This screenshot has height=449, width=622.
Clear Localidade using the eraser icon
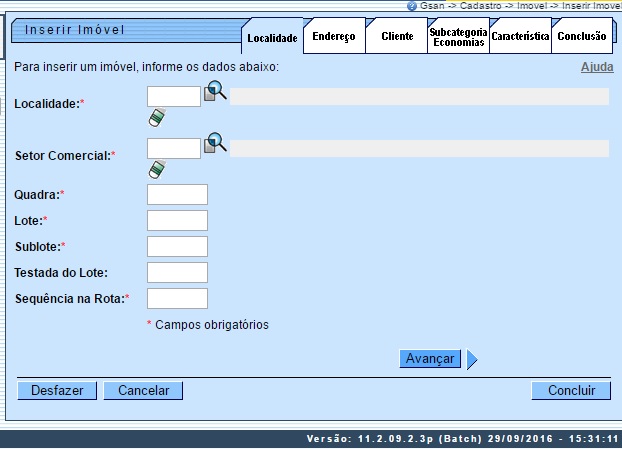tap(156, 118)
